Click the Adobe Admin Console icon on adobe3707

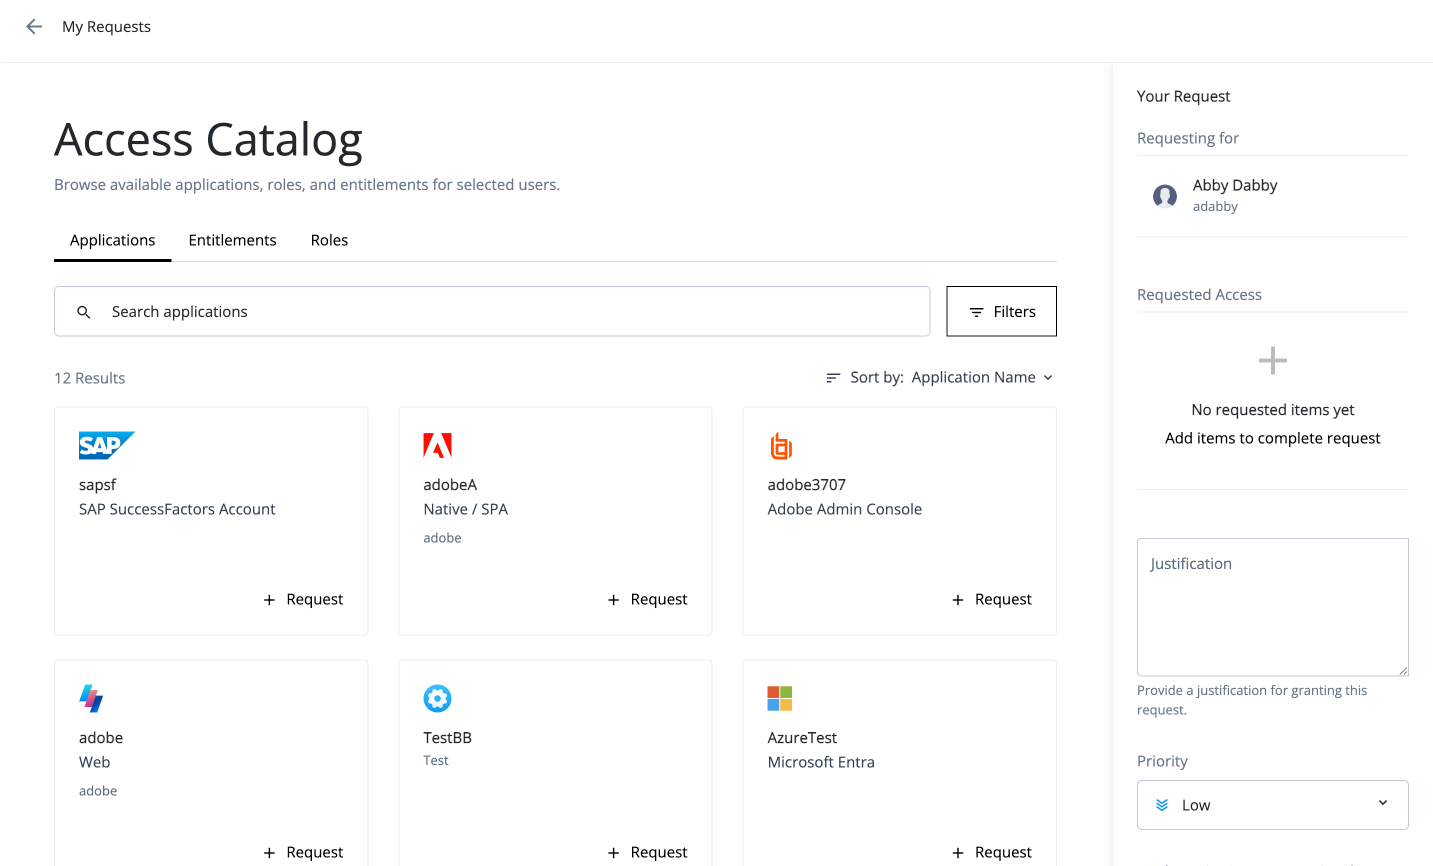[x=781, y=445]
